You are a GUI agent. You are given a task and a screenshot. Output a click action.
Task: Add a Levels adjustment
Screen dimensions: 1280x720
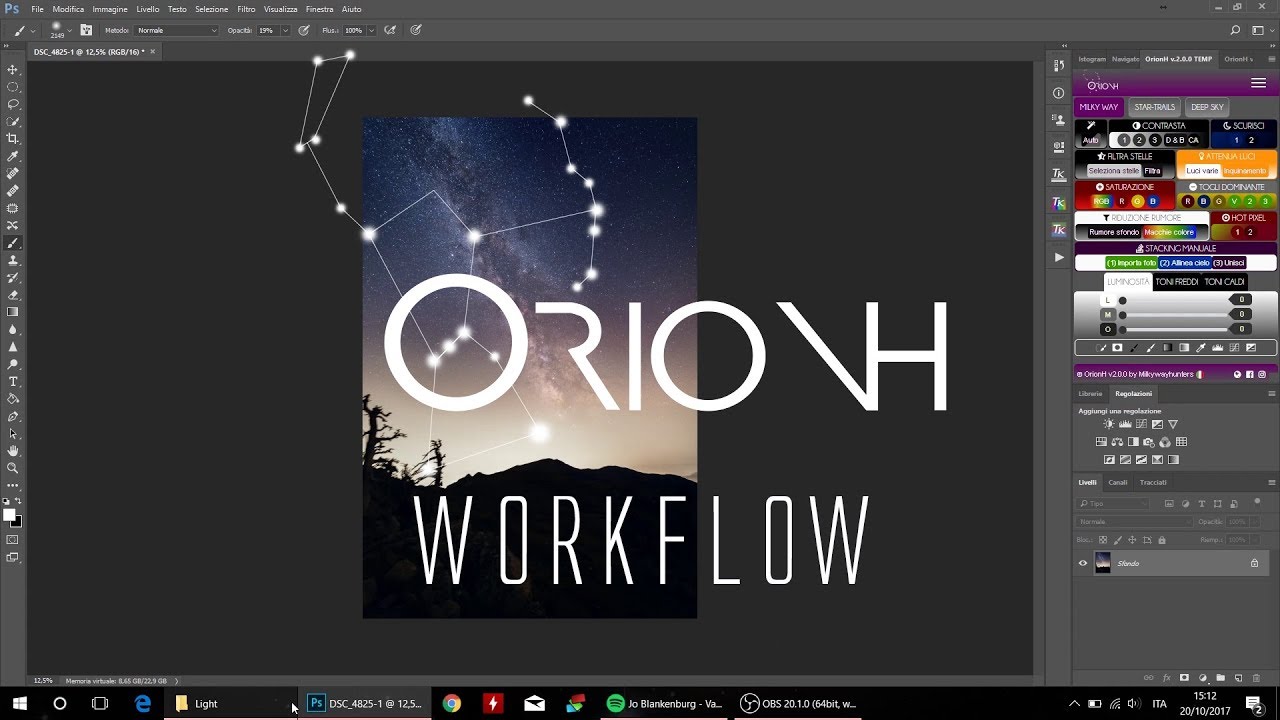1124,424
